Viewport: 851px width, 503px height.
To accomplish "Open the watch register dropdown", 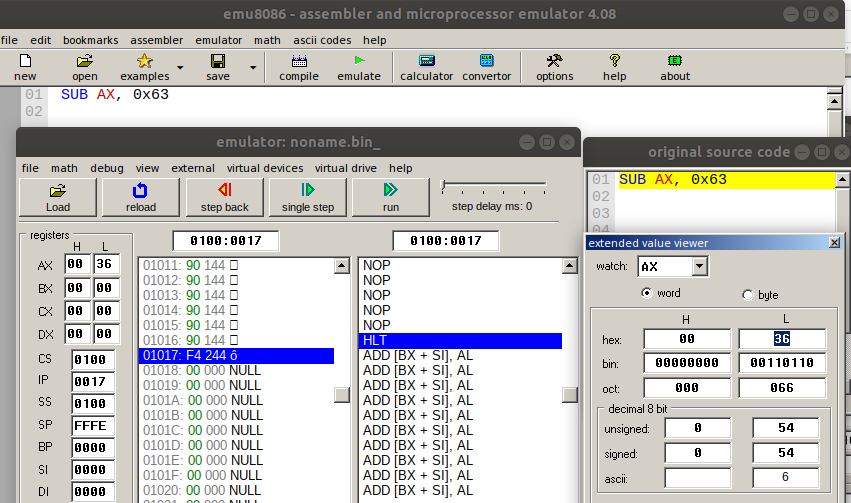I will [x=699, y=266].
